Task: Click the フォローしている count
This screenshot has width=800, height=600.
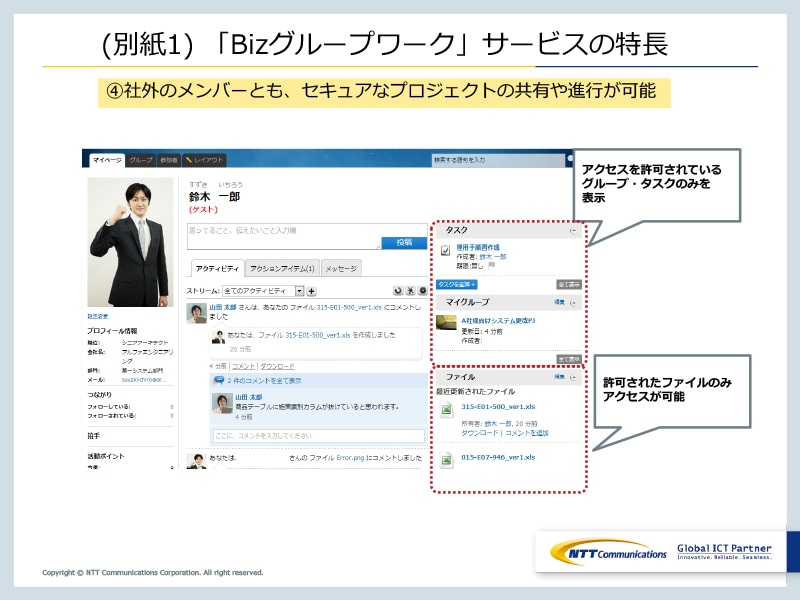Action: [172, 407]
